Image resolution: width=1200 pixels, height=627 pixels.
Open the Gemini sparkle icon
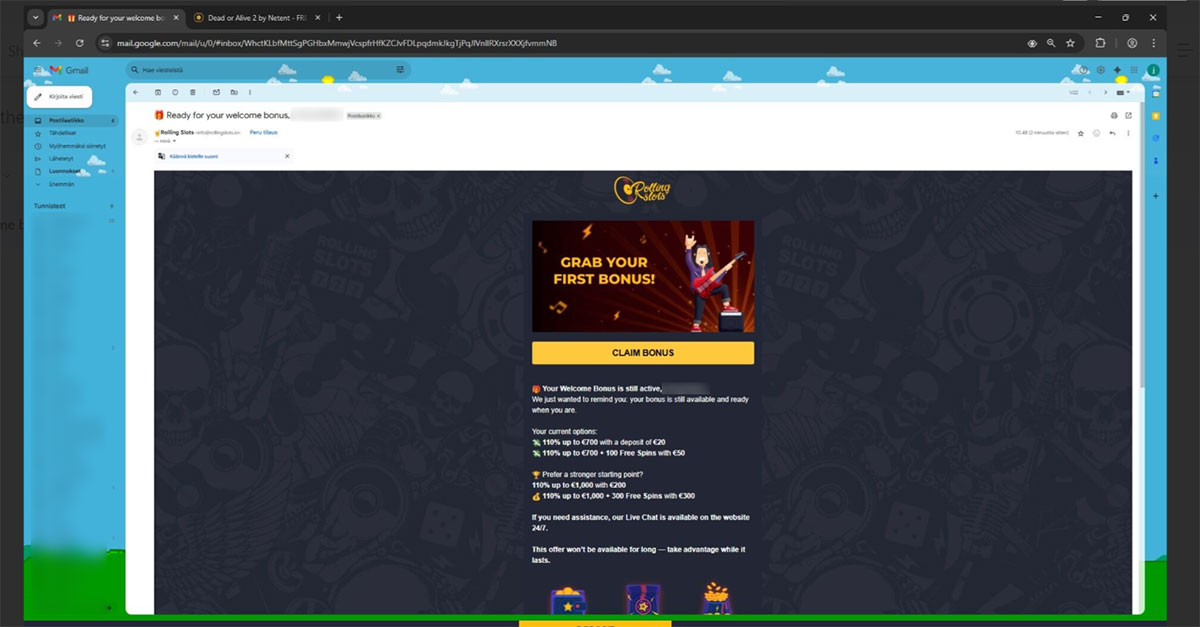coord(1117,70)
